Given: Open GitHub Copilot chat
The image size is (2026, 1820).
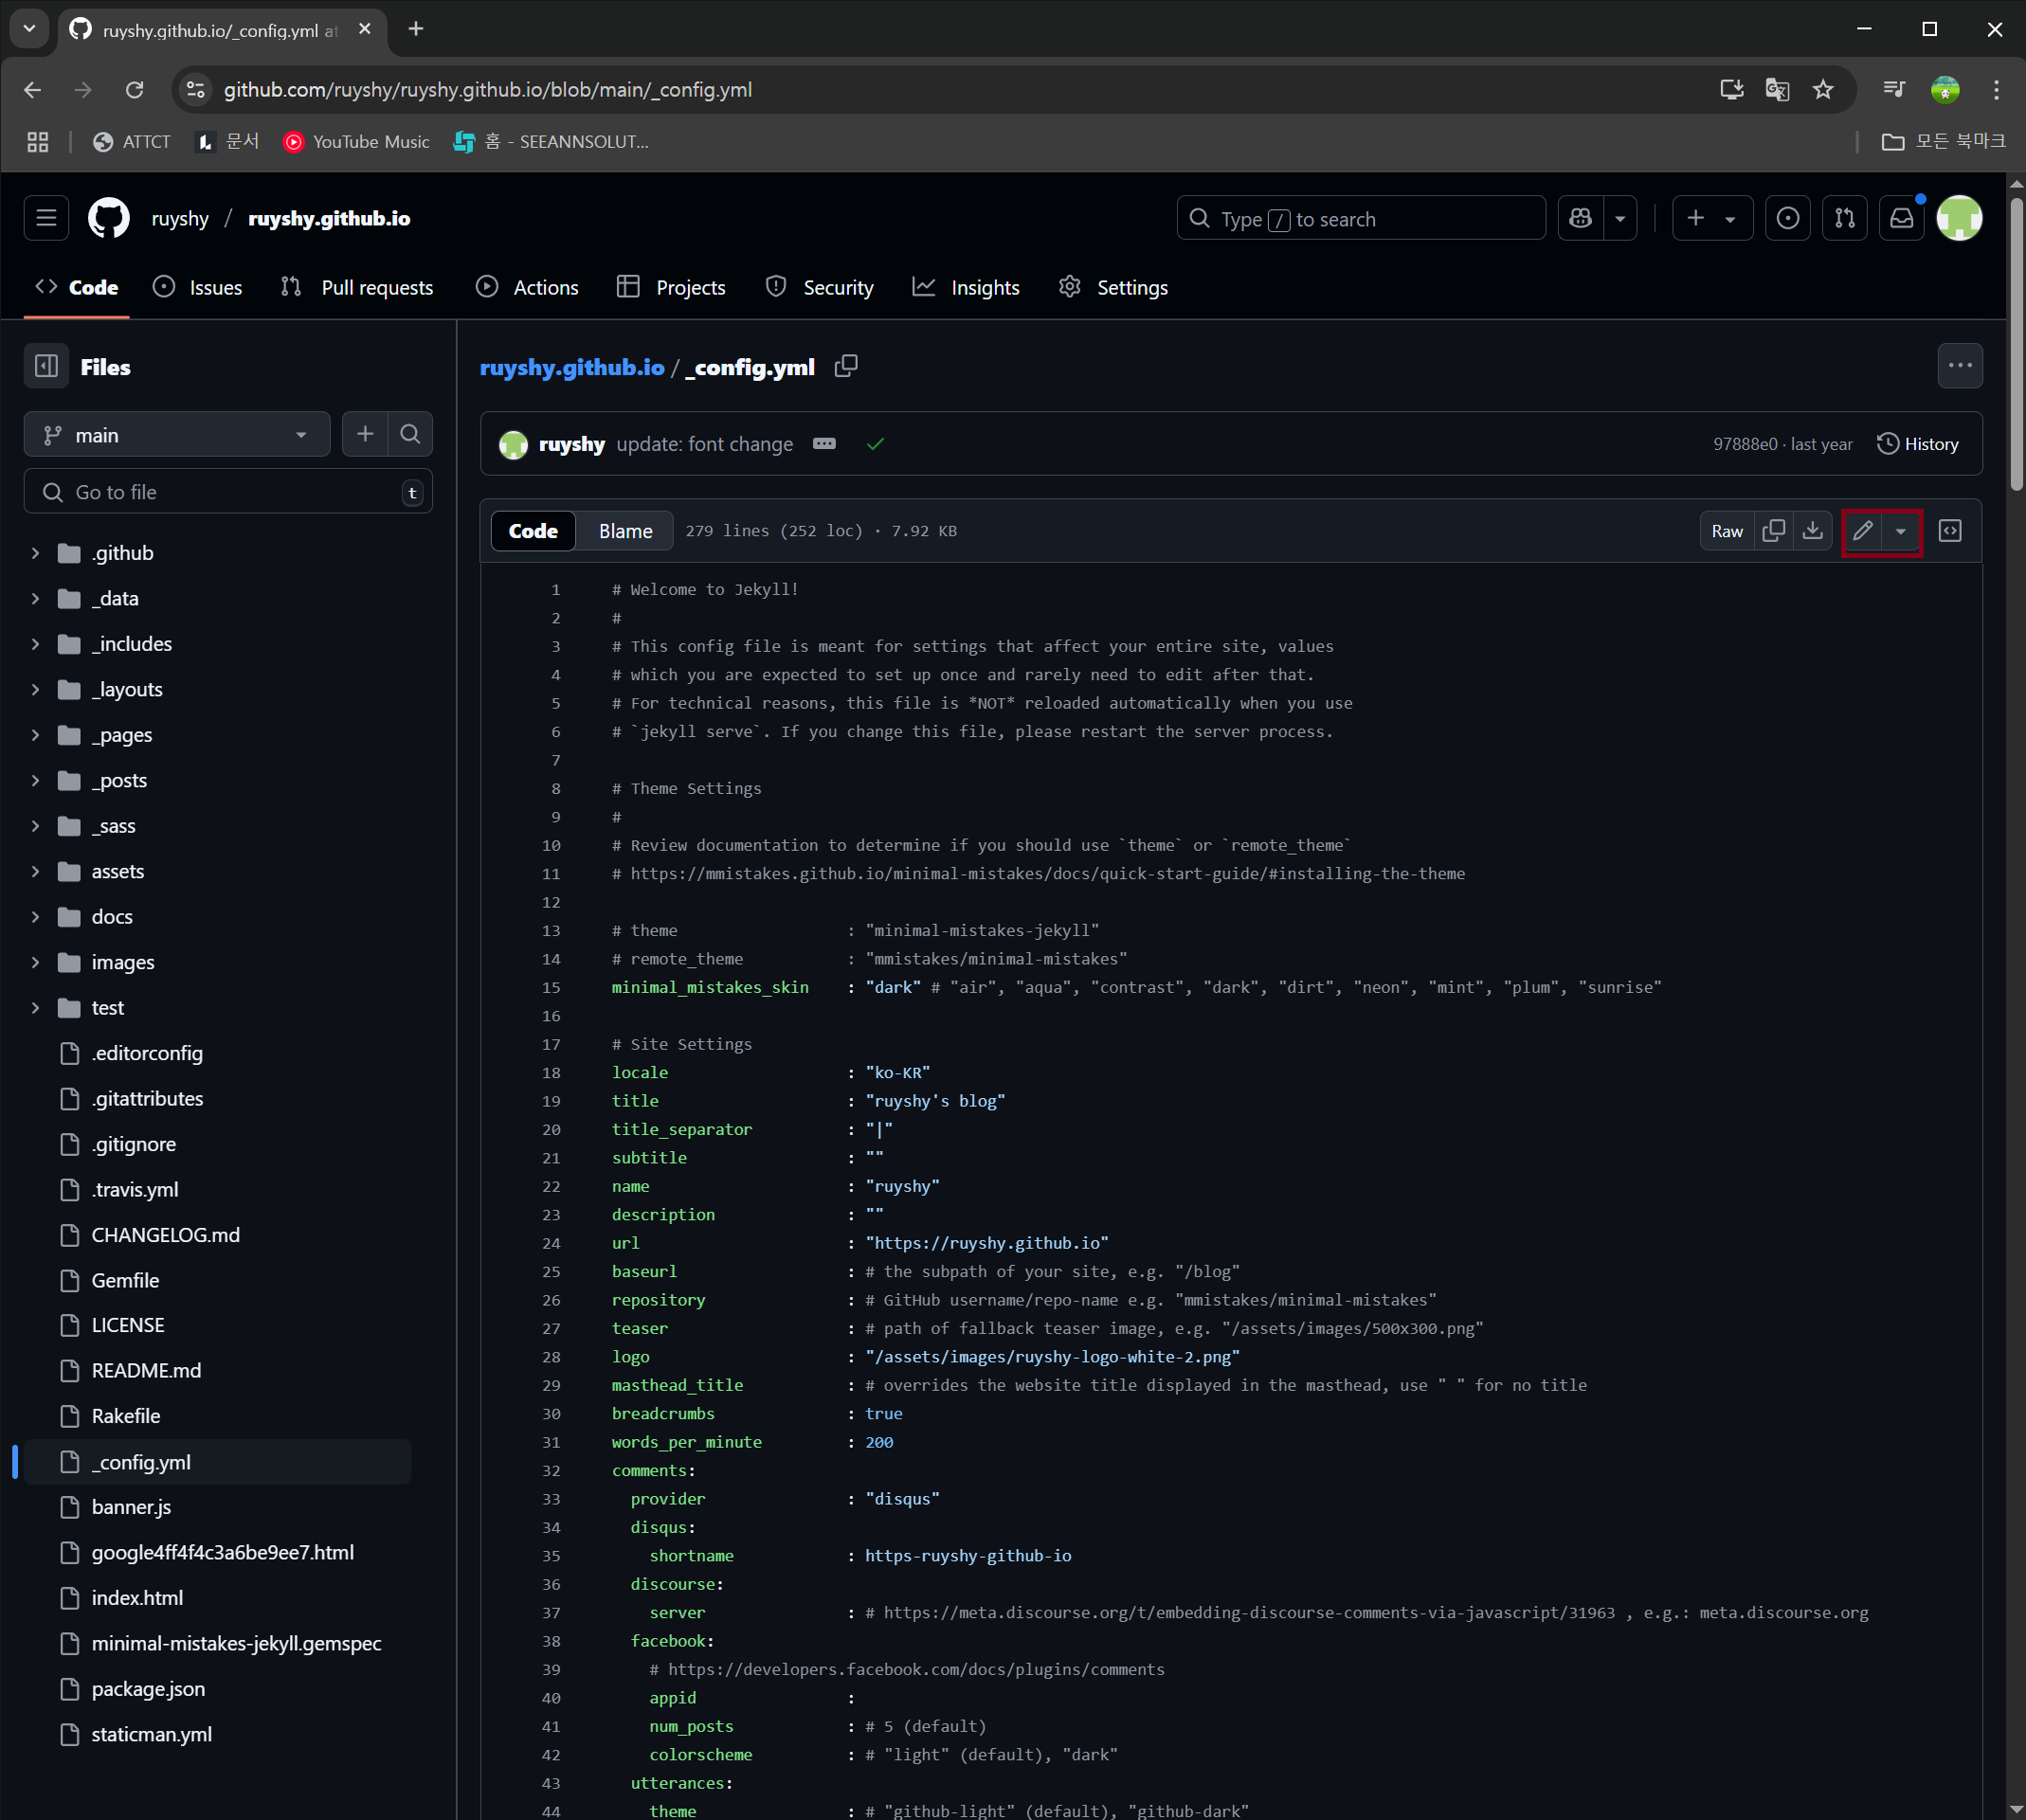Looking at the screenshot, I should (x=1578, y=217).
